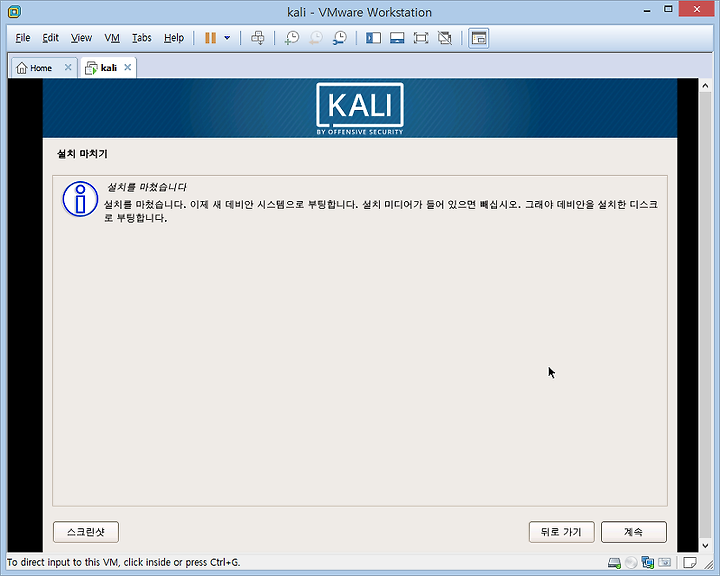Click the scrollbar up arrow
This screenshot has width=720, height=576.
[x=705, y=85]
